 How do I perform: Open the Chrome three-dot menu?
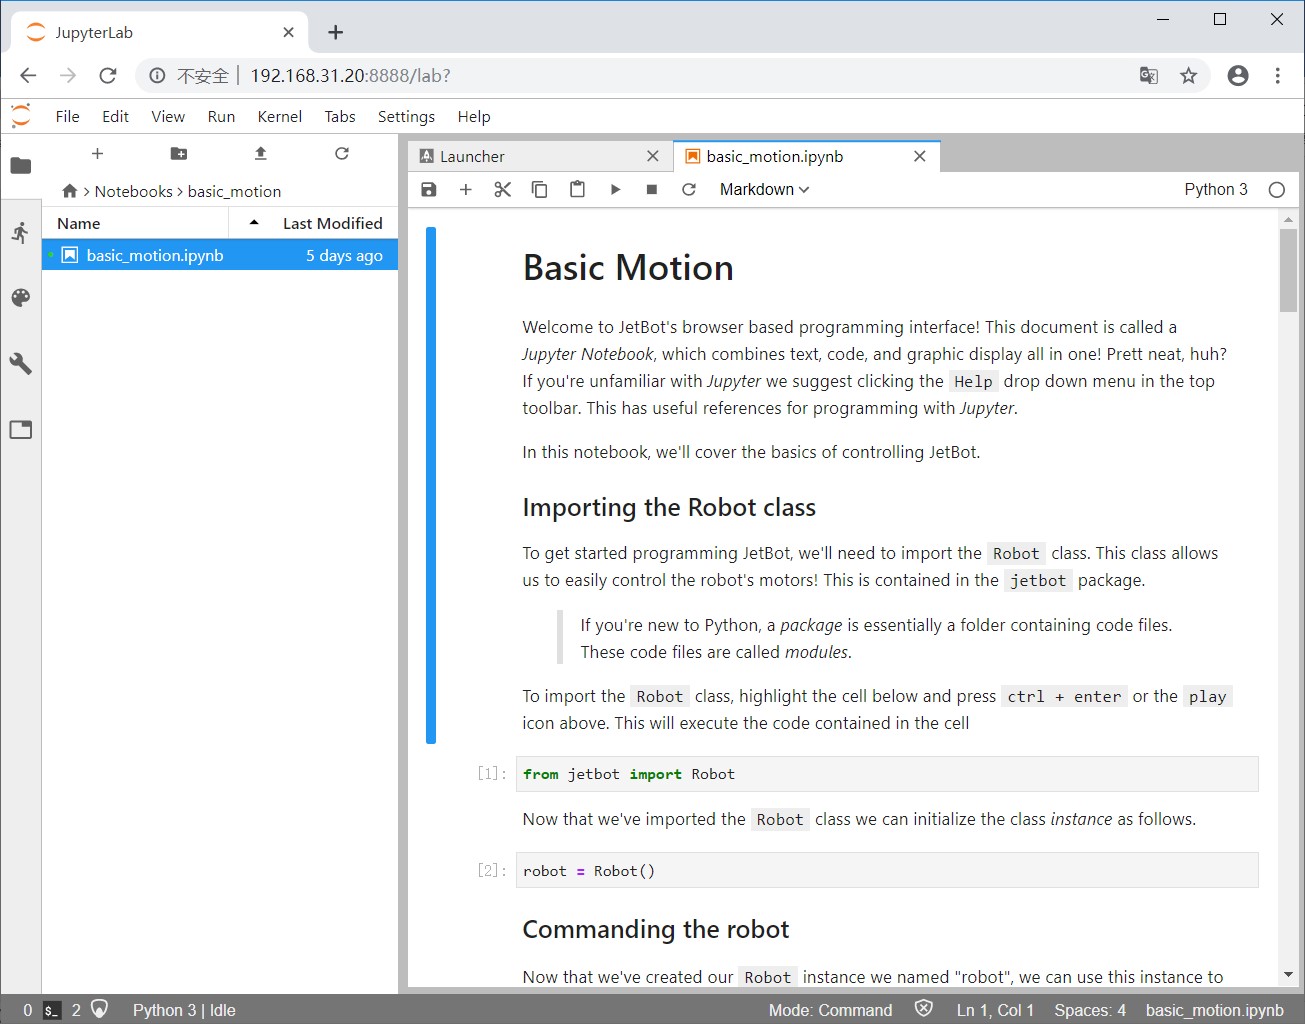1278,75
